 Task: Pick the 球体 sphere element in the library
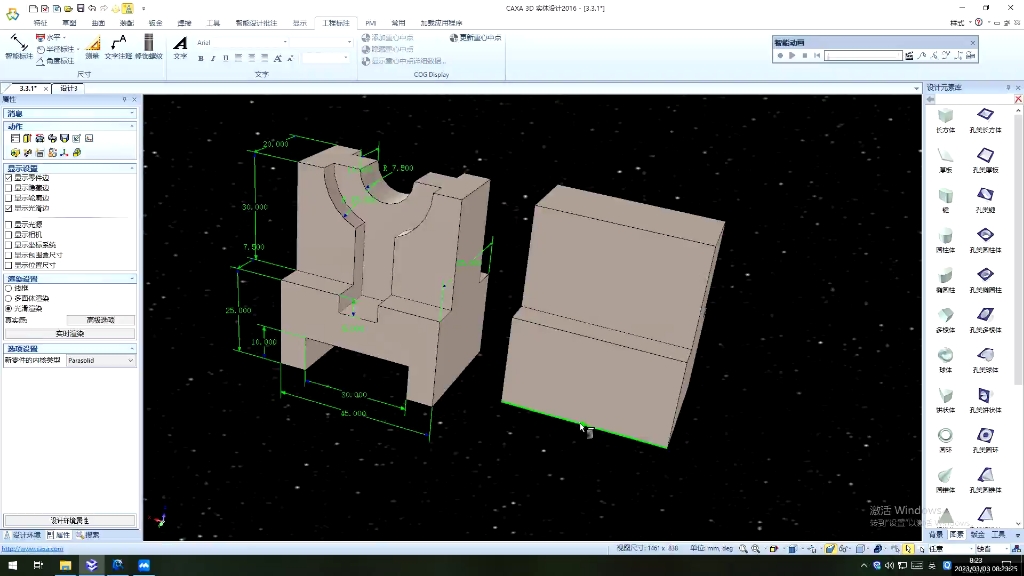coord(945,357)
